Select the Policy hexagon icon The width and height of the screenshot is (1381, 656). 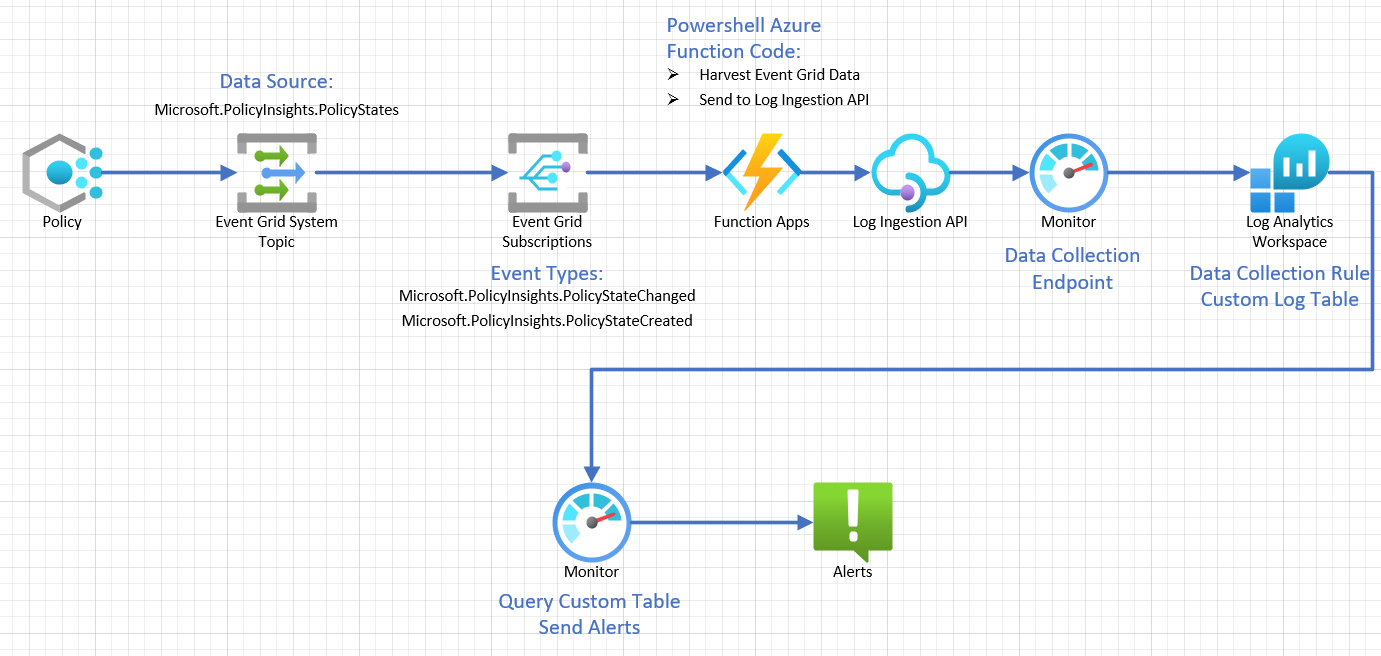click(x=63, y=173)
